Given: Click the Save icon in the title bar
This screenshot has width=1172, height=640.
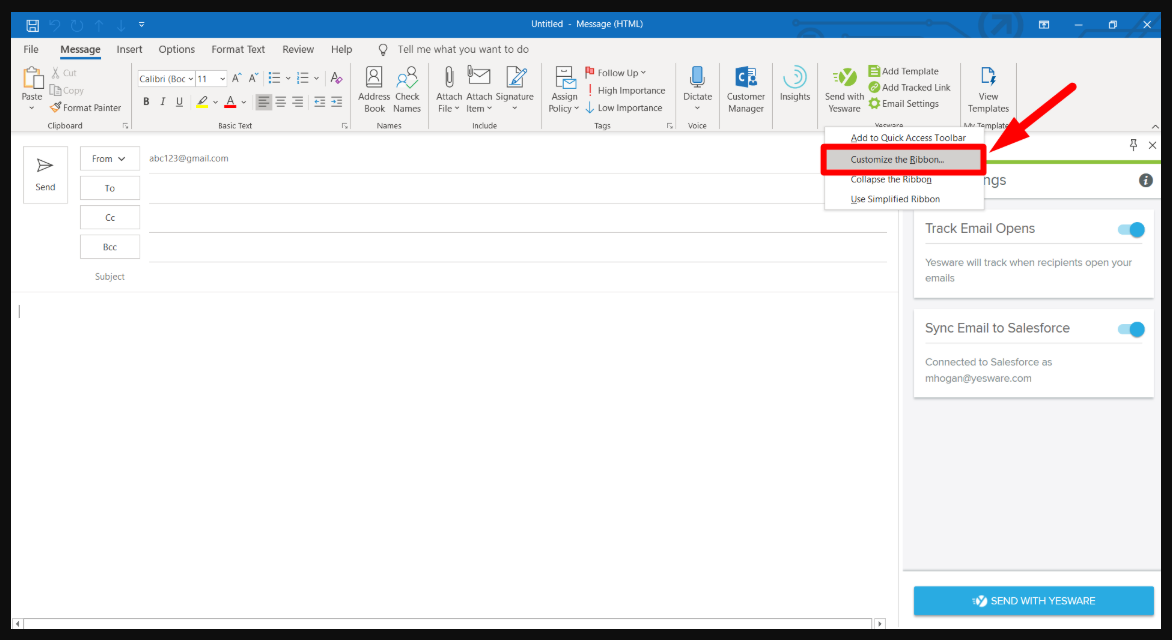Looking at the screenshot, I should [32, 25].
